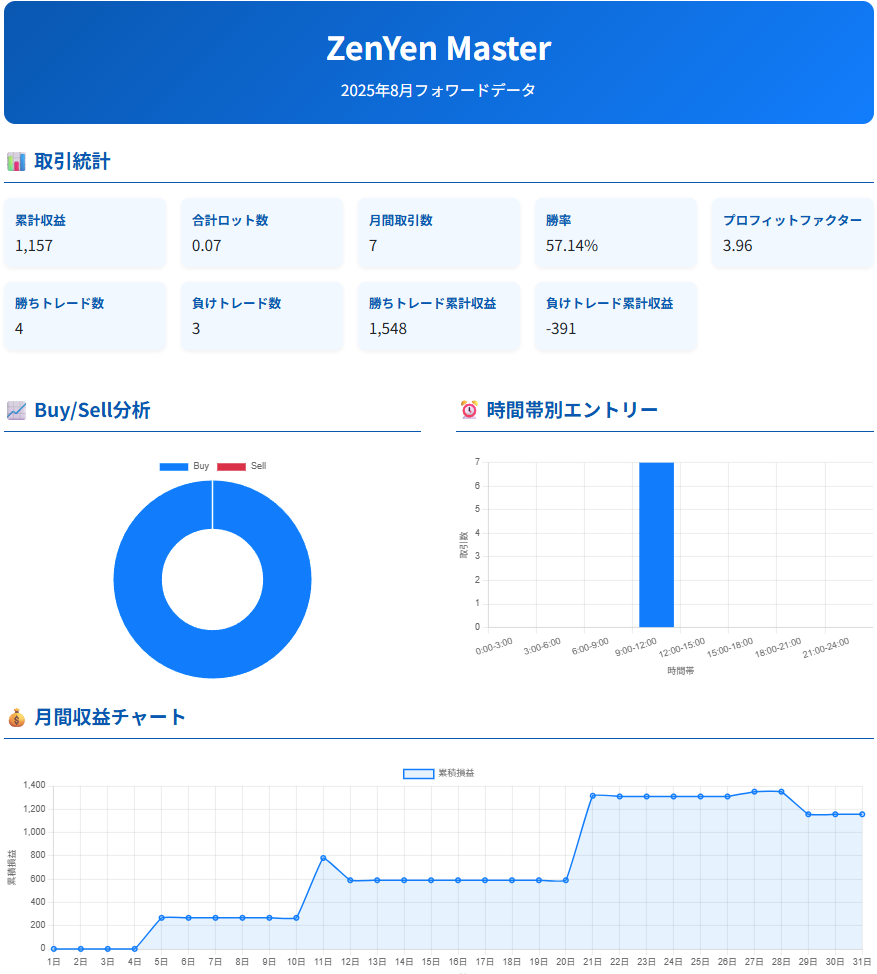
Task: Select the 取引統計 section heading
Action: [x=73, y=162]
